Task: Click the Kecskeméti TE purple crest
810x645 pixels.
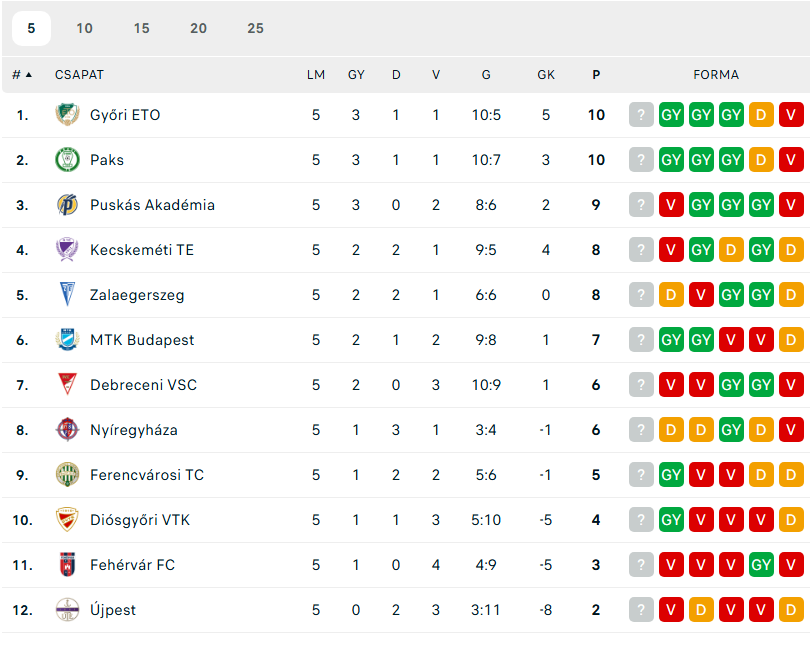Action: pos(67,249)
